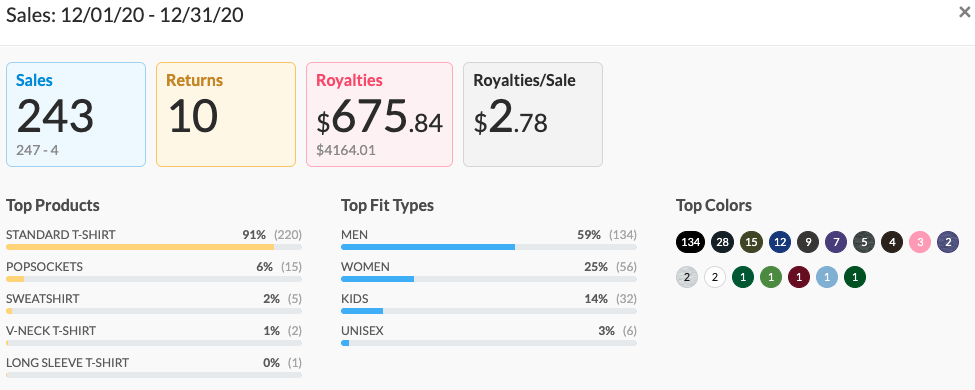975x390 pixels.
Task: Click the Kids fit type label
Action: [x=354, y=299]
